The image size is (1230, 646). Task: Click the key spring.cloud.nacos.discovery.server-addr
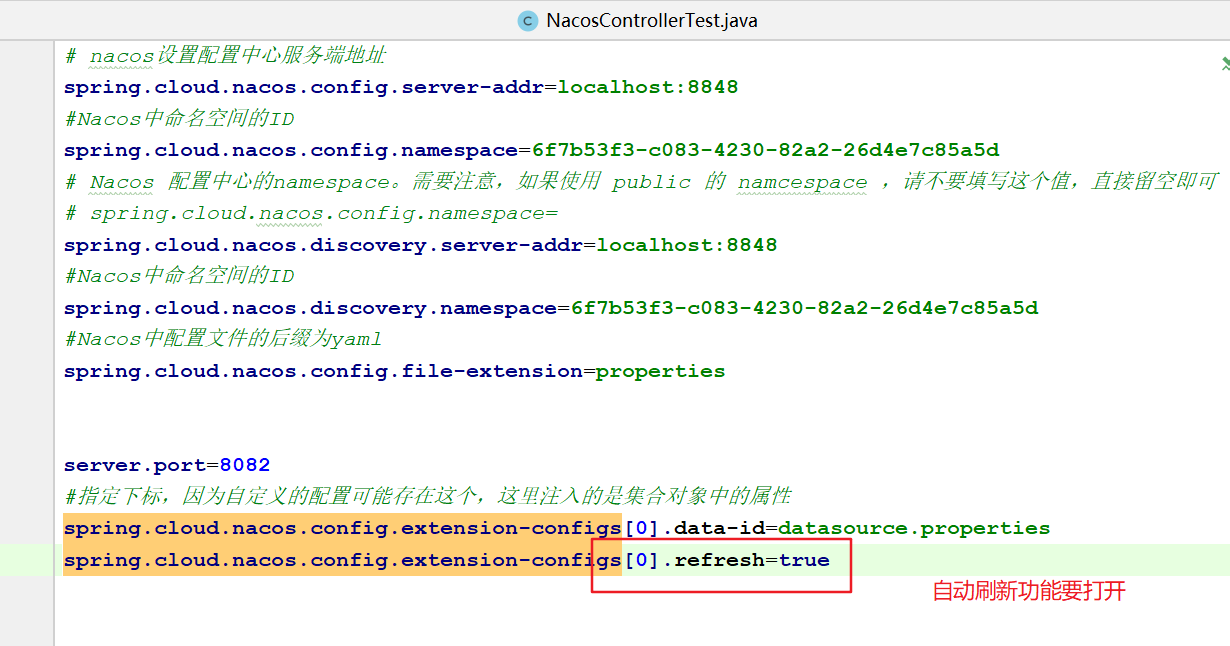click(323, 245)
